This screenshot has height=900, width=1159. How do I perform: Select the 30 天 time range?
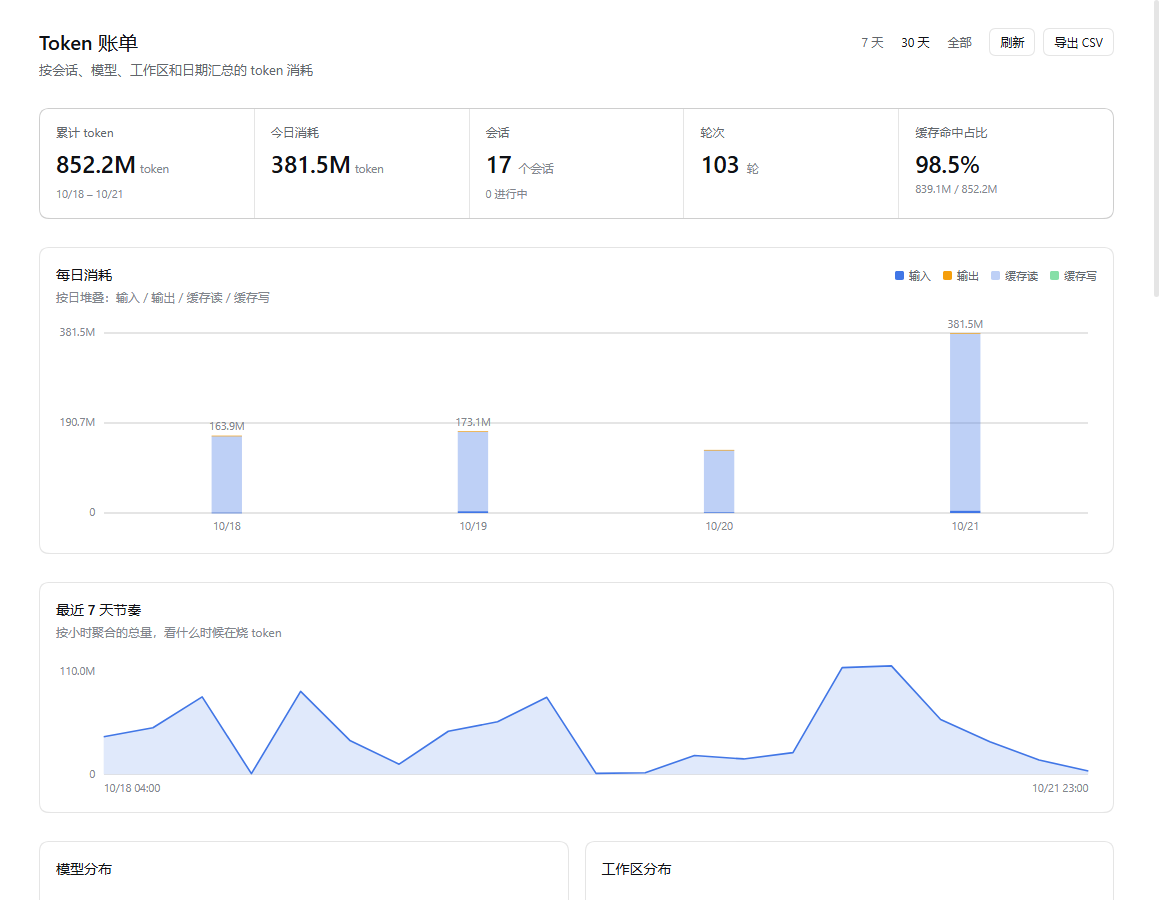(915, 43)
